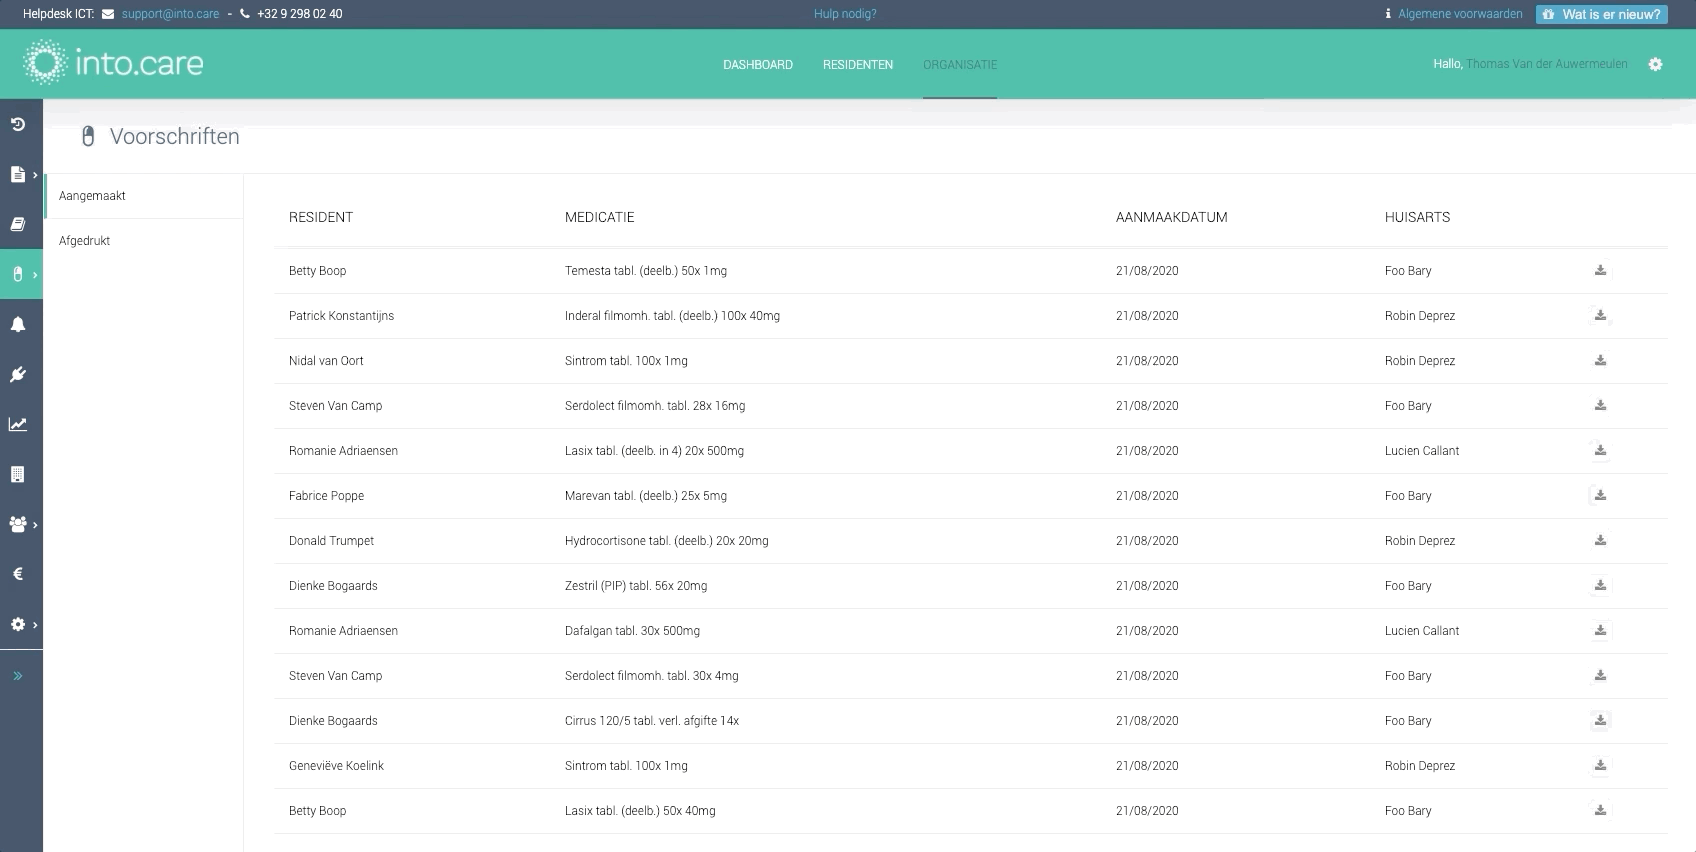1696x852 pixels.
Task: Open Residenten in top navigation
Action: coord(858,65)
